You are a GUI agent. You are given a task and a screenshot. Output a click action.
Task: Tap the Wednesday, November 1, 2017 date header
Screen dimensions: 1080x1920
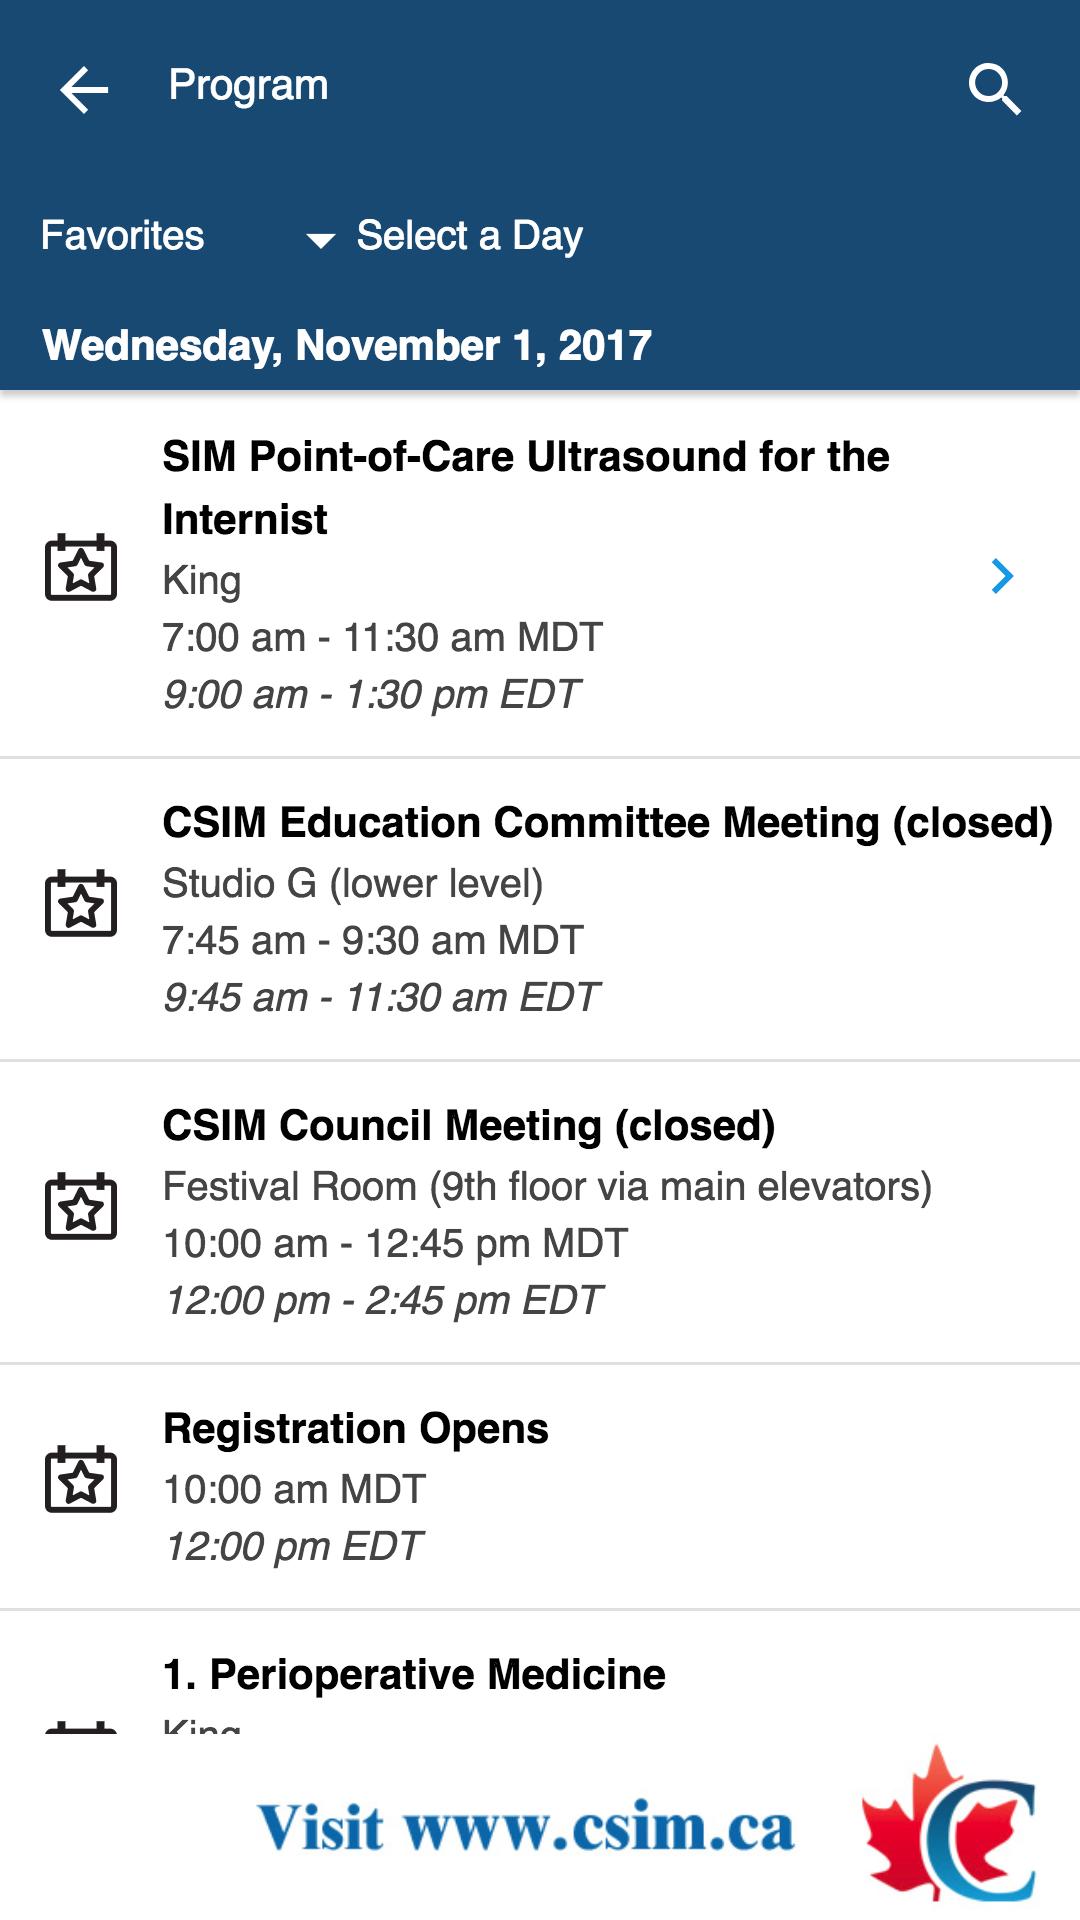tap(347, 346)
